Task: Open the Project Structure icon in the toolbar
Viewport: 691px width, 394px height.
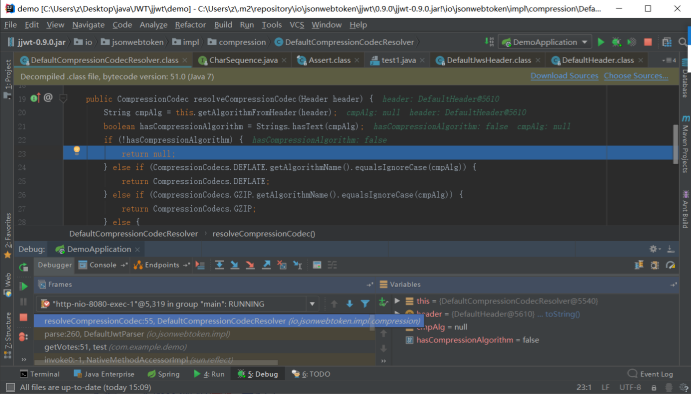Action: tap(667, 42)
